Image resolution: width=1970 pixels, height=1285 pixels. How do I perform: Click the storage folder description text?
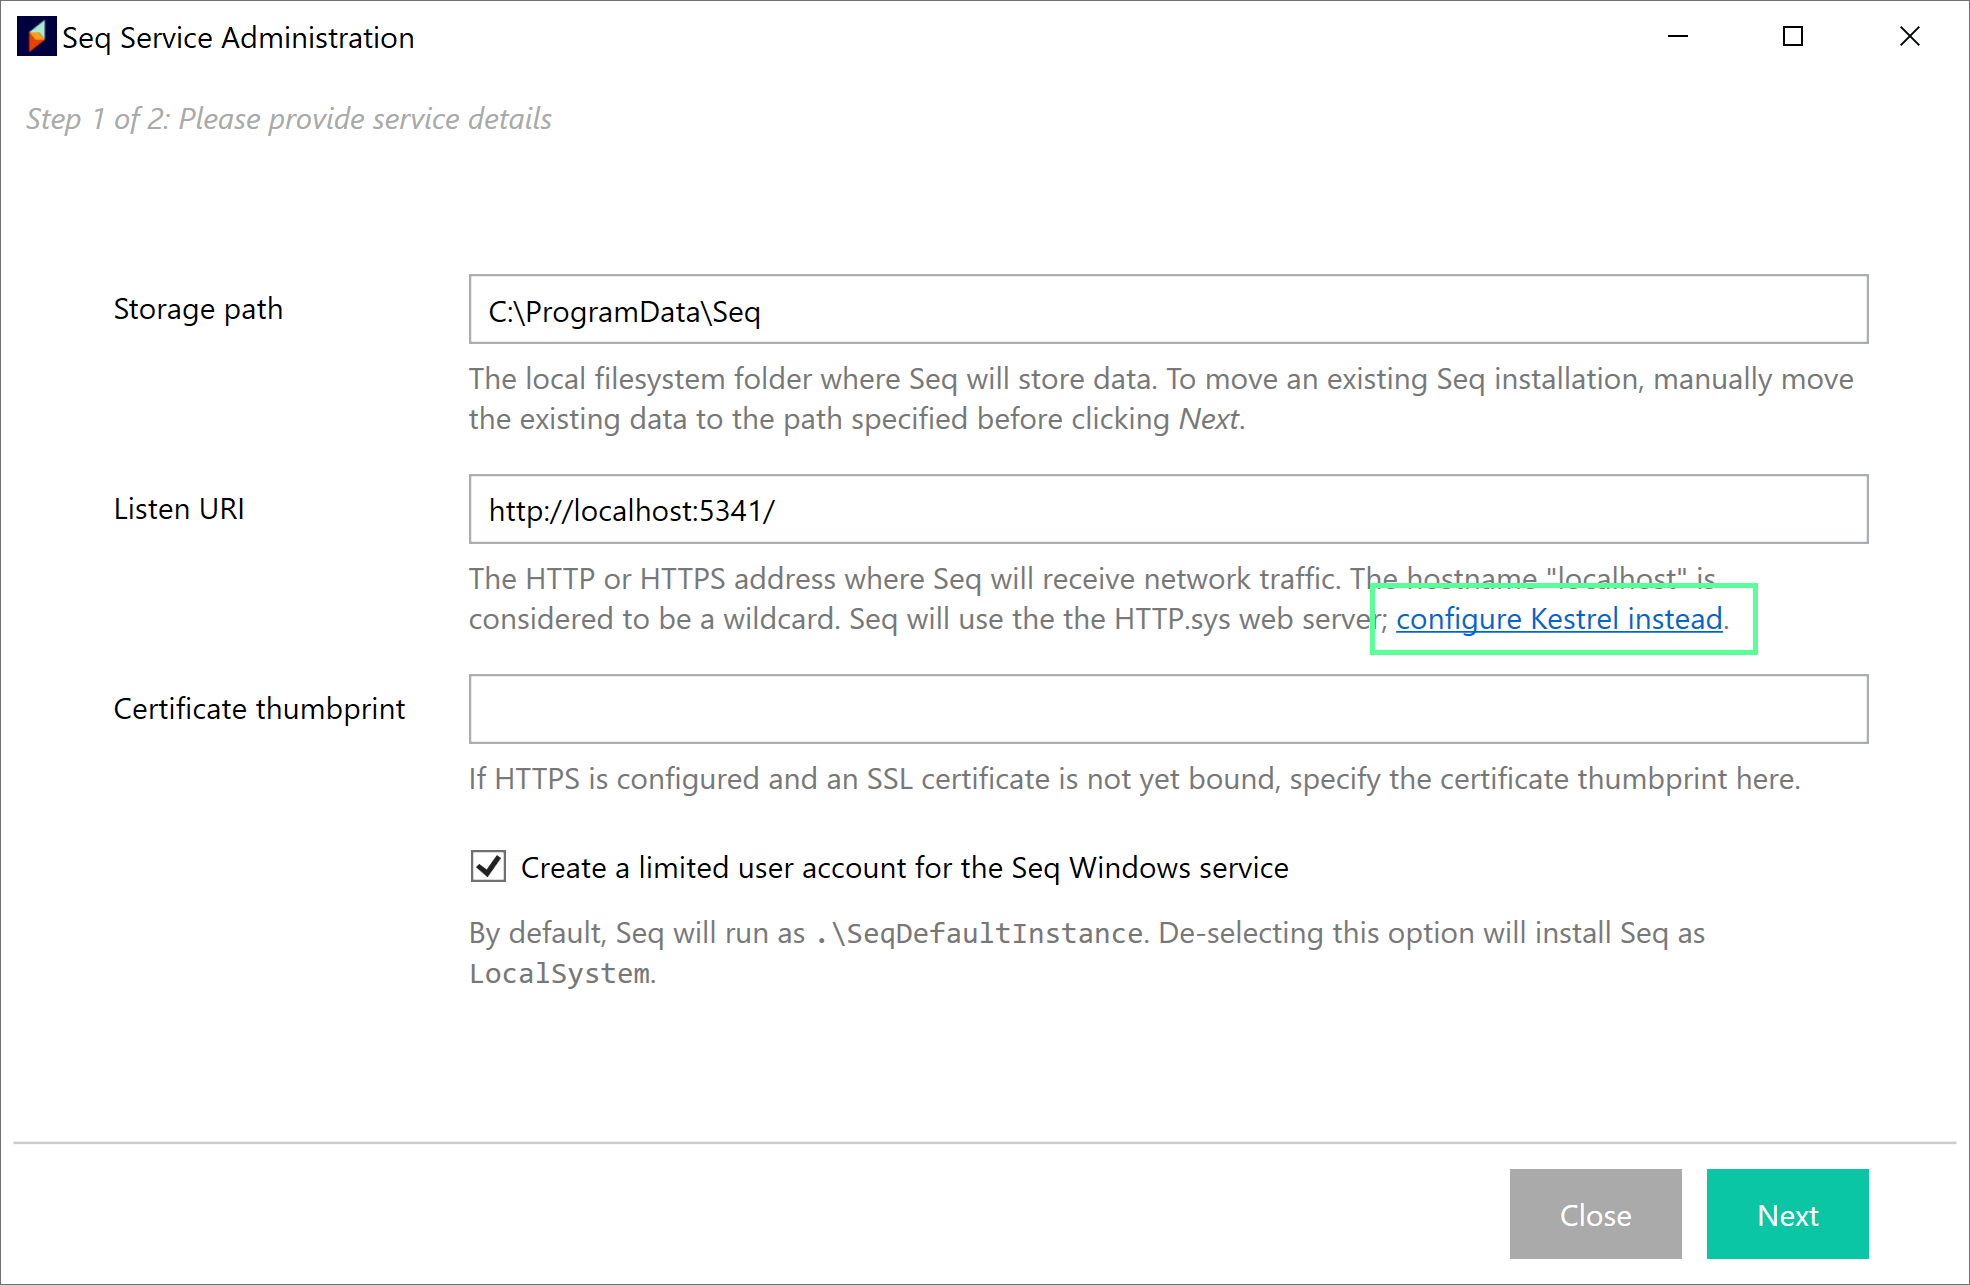(1160, 398)
